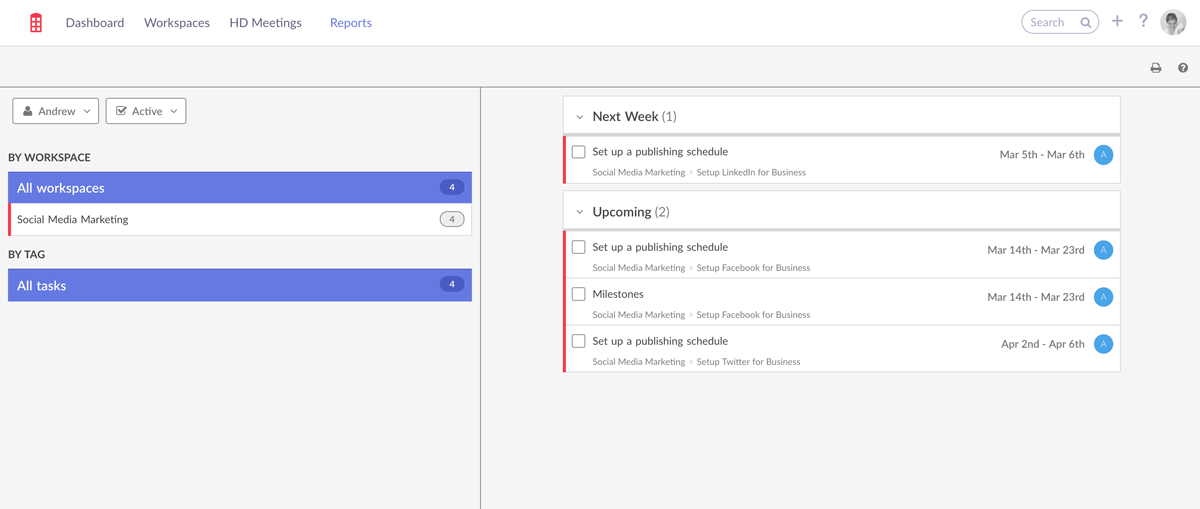Click the count badge on All tasks
The image size is (1200, 509).
pyautogui.click(x=452, y=285)
